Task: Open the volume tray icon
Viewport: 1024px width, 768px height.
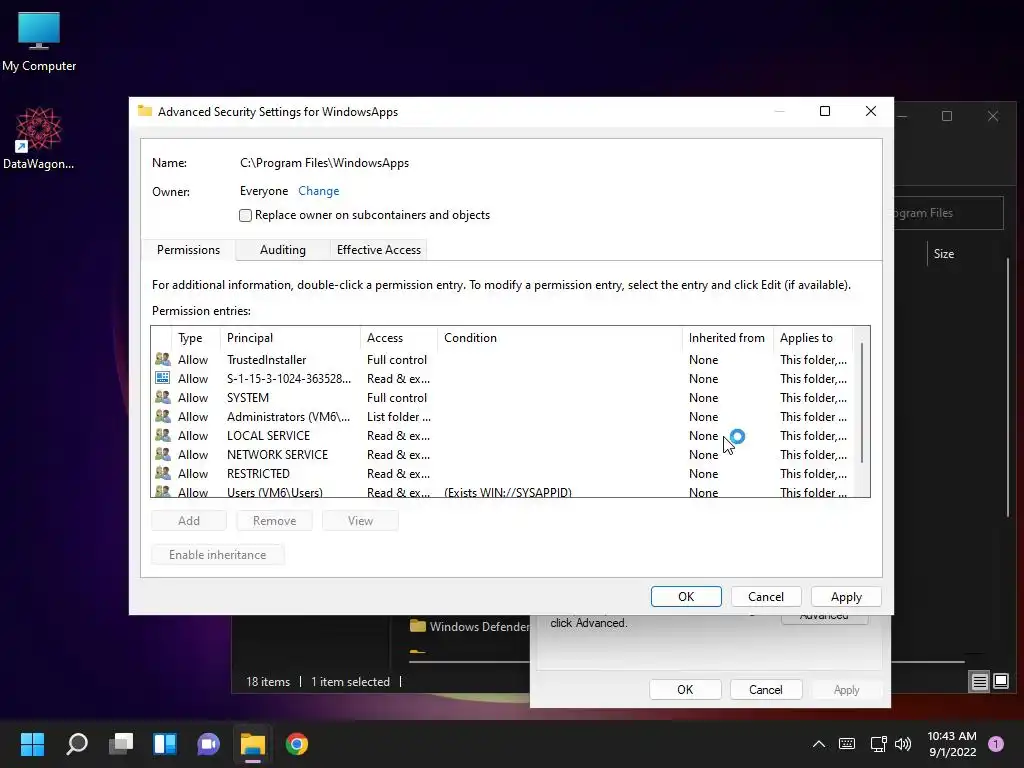Action: 903,744
